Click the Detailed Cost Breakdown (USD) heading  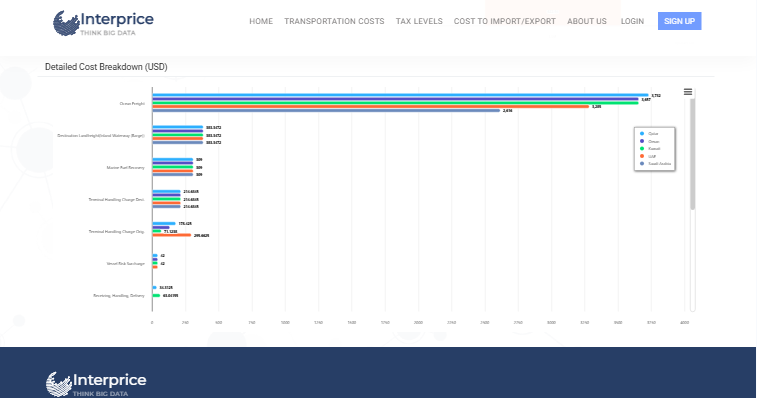pyautogui.click(x=106, y=67)
